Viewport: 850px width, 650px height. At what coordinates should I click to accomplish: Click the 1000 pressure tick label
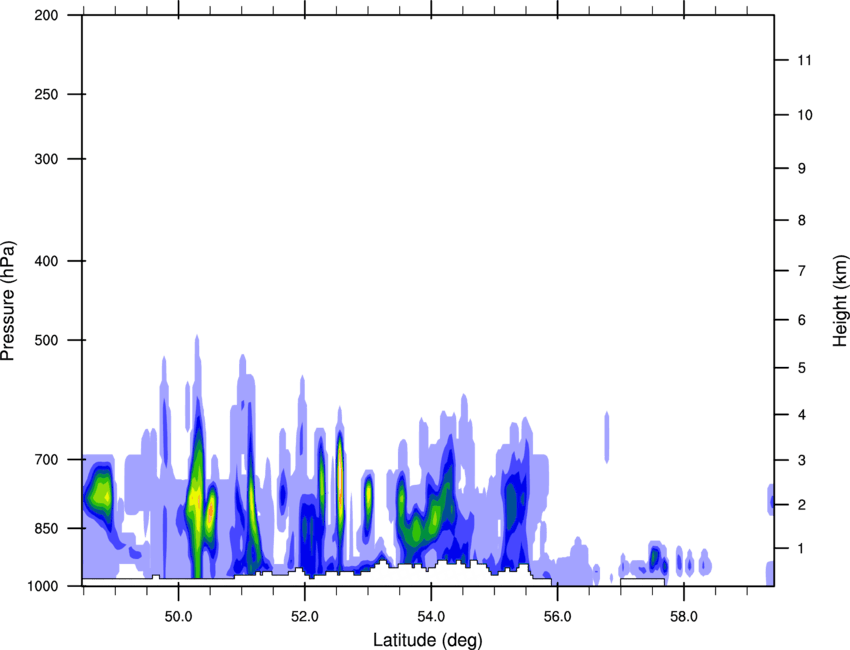pyautogui.click(x=43, y=586)
